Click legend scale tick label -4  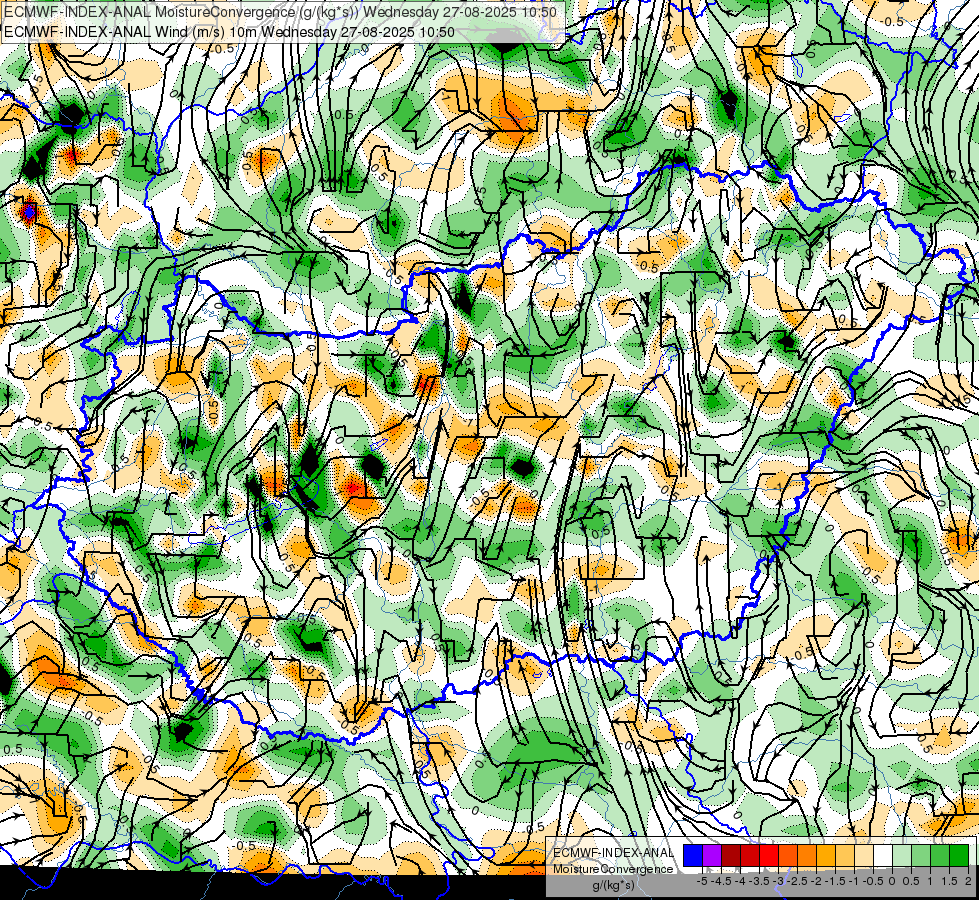pyautogui.click(x=740, y=881)
